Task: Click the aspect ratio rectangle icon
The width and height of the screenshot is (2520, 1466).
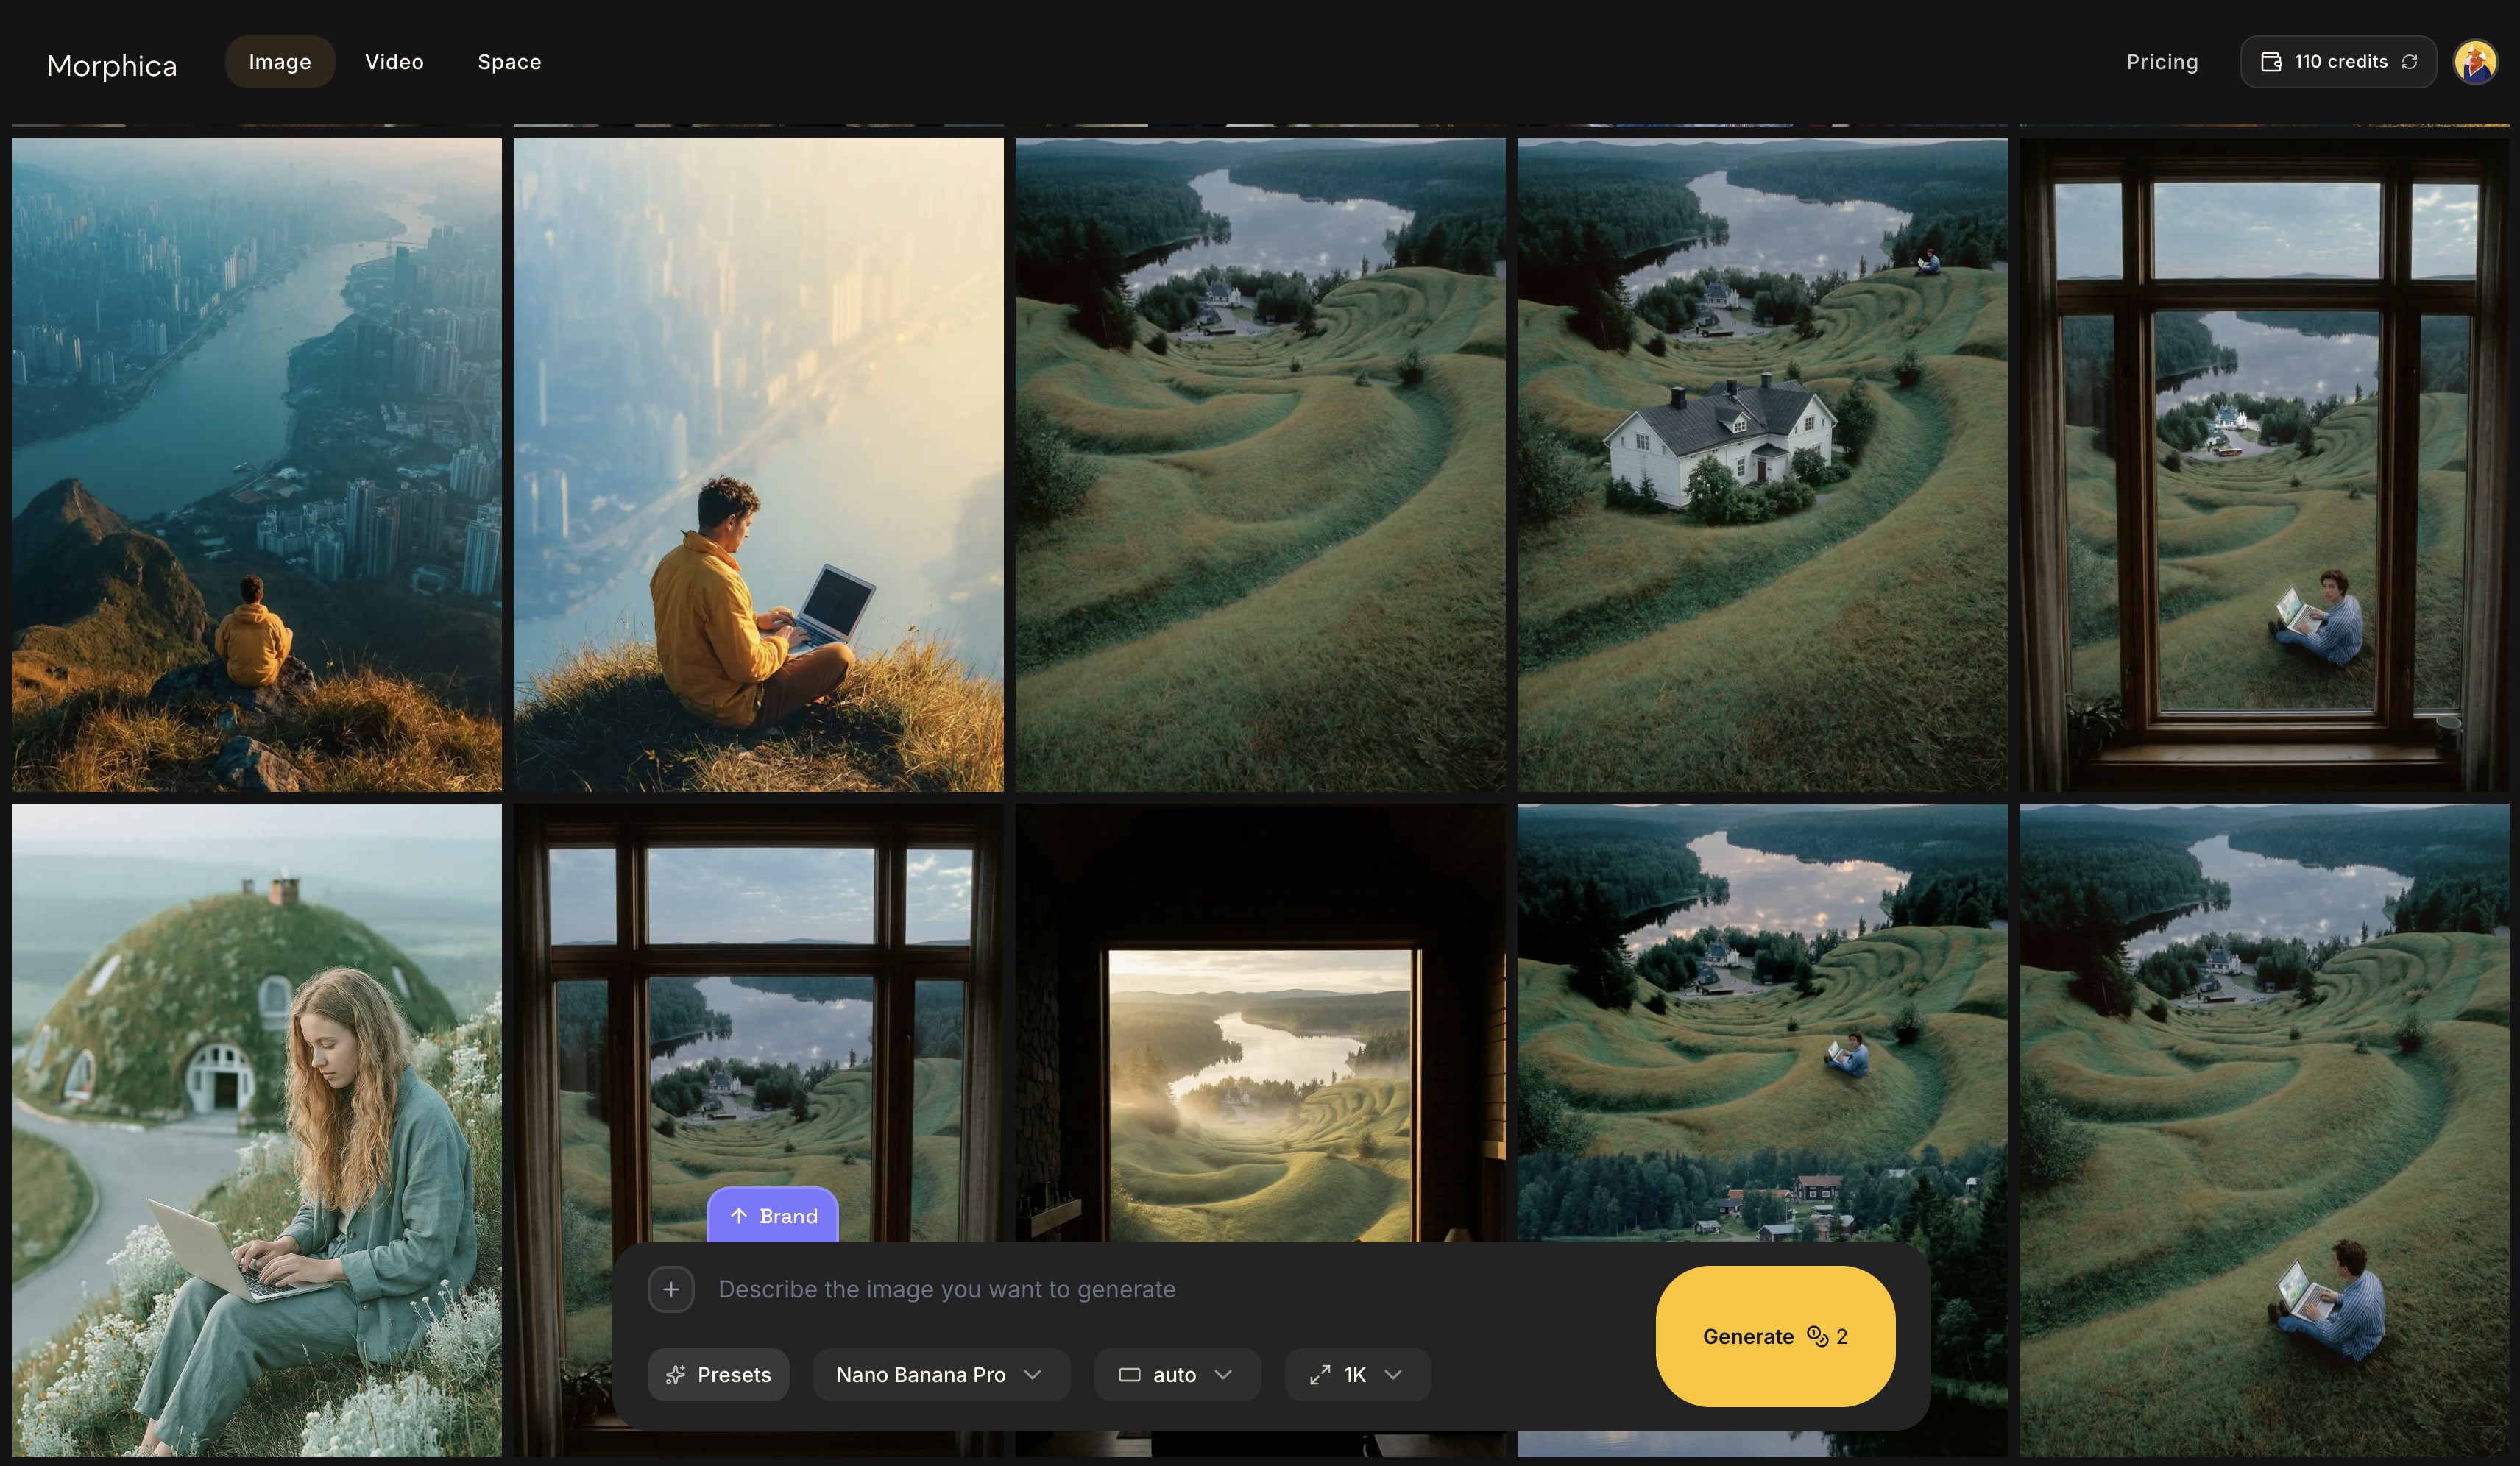Action: click(x=1129, y=1375)
